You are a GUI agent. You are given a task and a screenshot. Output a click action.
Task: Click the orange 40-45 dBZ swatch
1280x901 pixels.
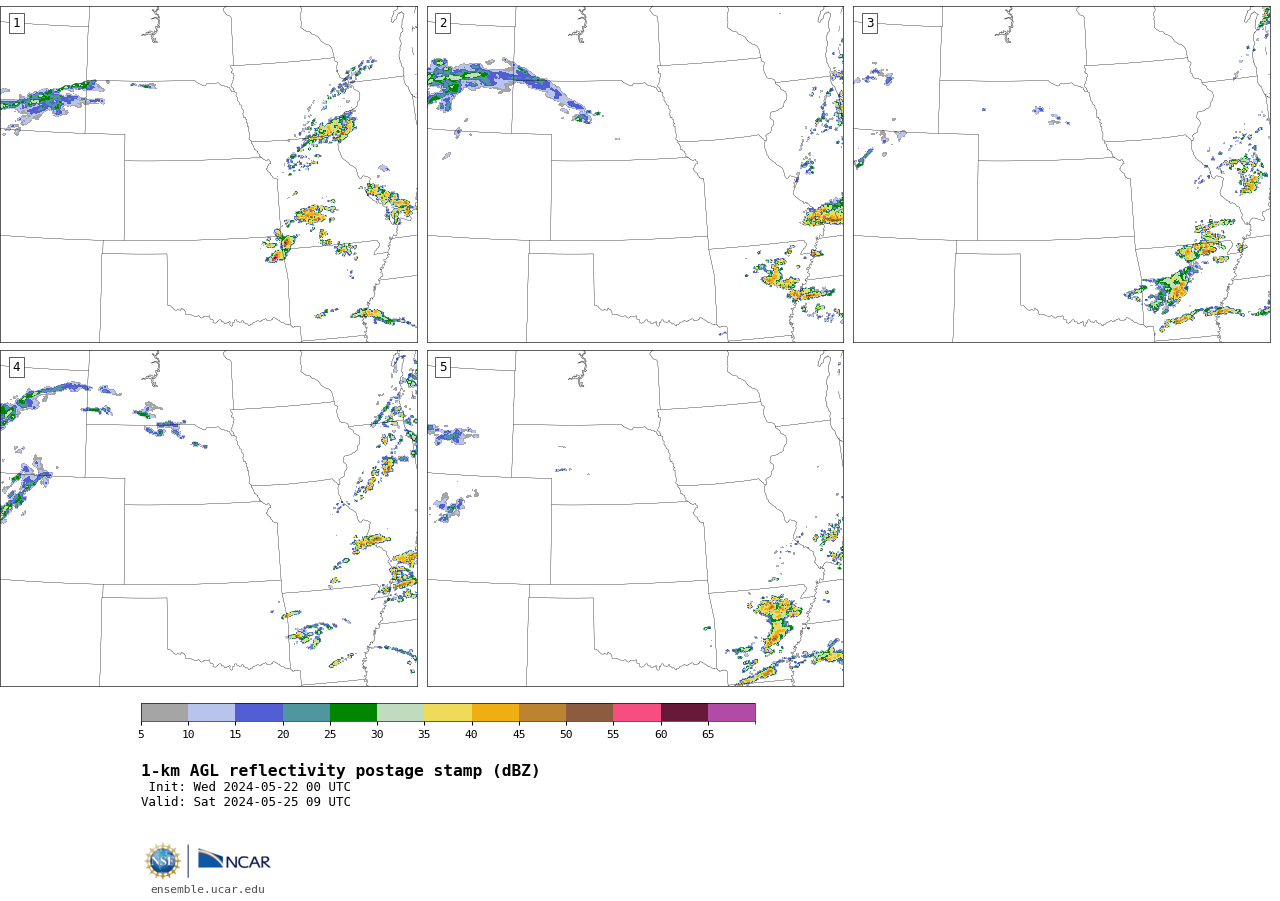coord(495,713)
